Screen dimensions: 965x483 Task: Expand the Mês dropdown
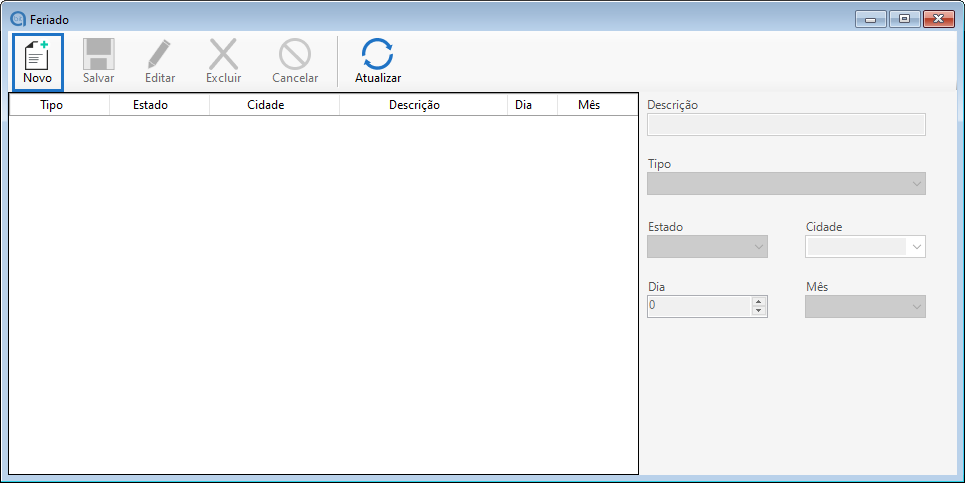pyautogui.click(x=916, y=307)
